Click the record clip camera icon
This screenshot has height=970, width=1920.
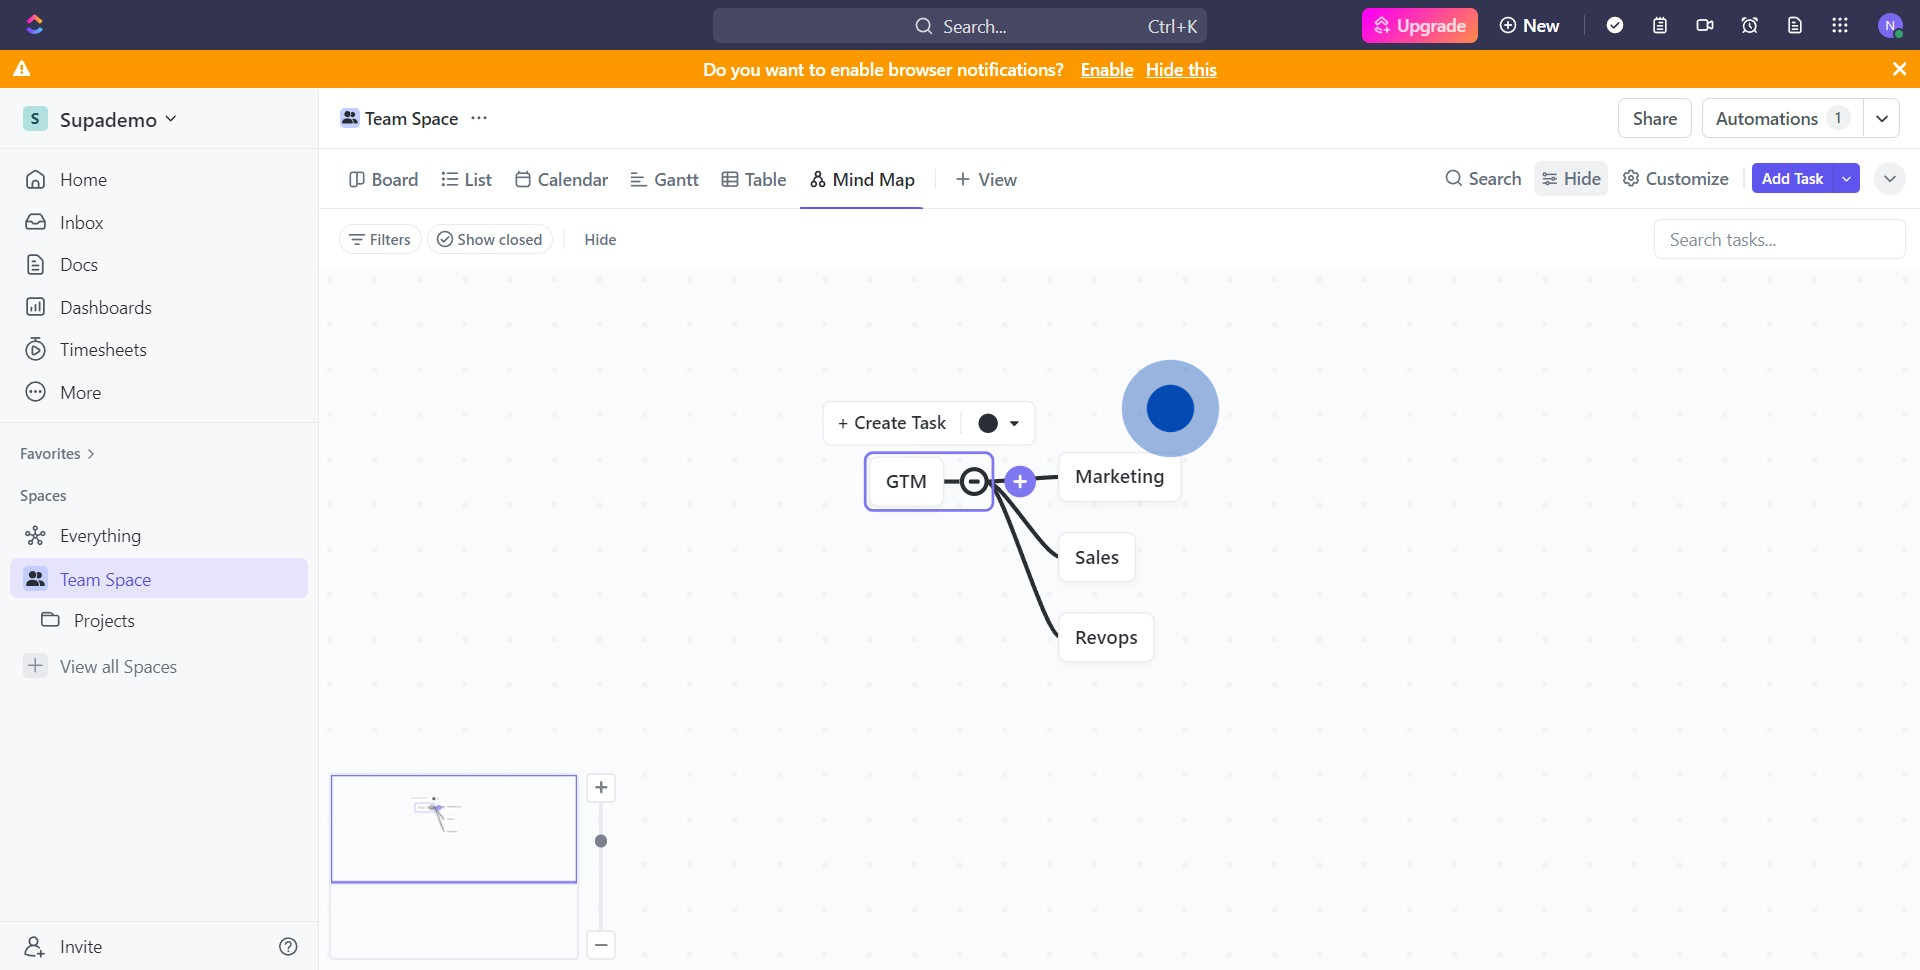pos(1705,26)
